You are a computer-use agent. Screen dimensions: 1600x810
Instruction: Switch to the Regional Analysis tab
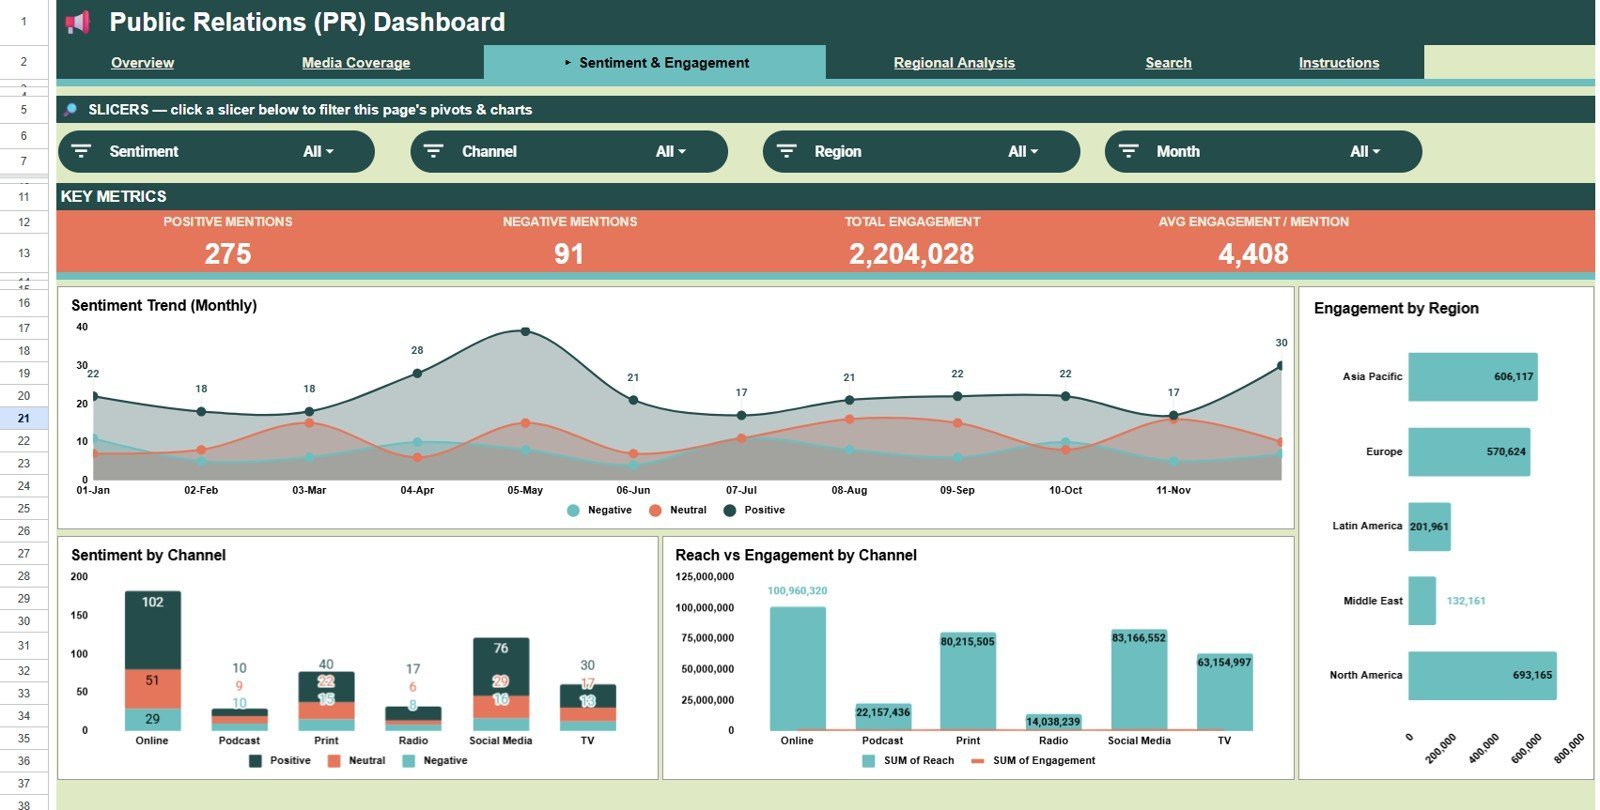click(x=954, y=63)
